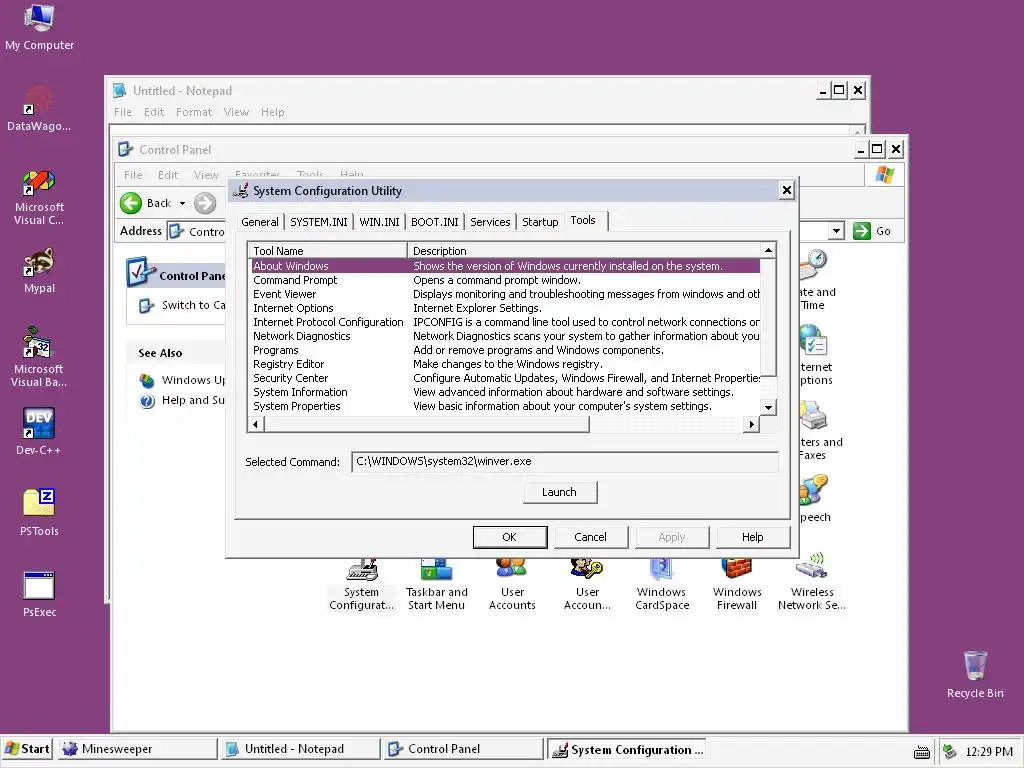This screenshot has height=768, width=1024.
Task: Expand the Address bar dropdown arrow
Action: (836, 231)
